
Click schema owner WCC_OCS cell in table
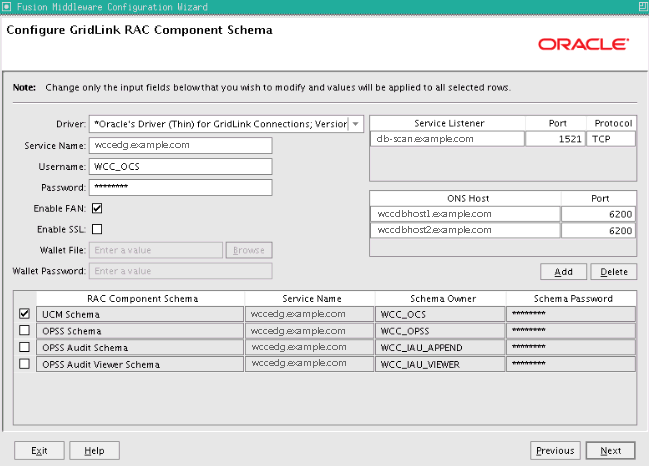pyautogui.click(x=440, y=314)
